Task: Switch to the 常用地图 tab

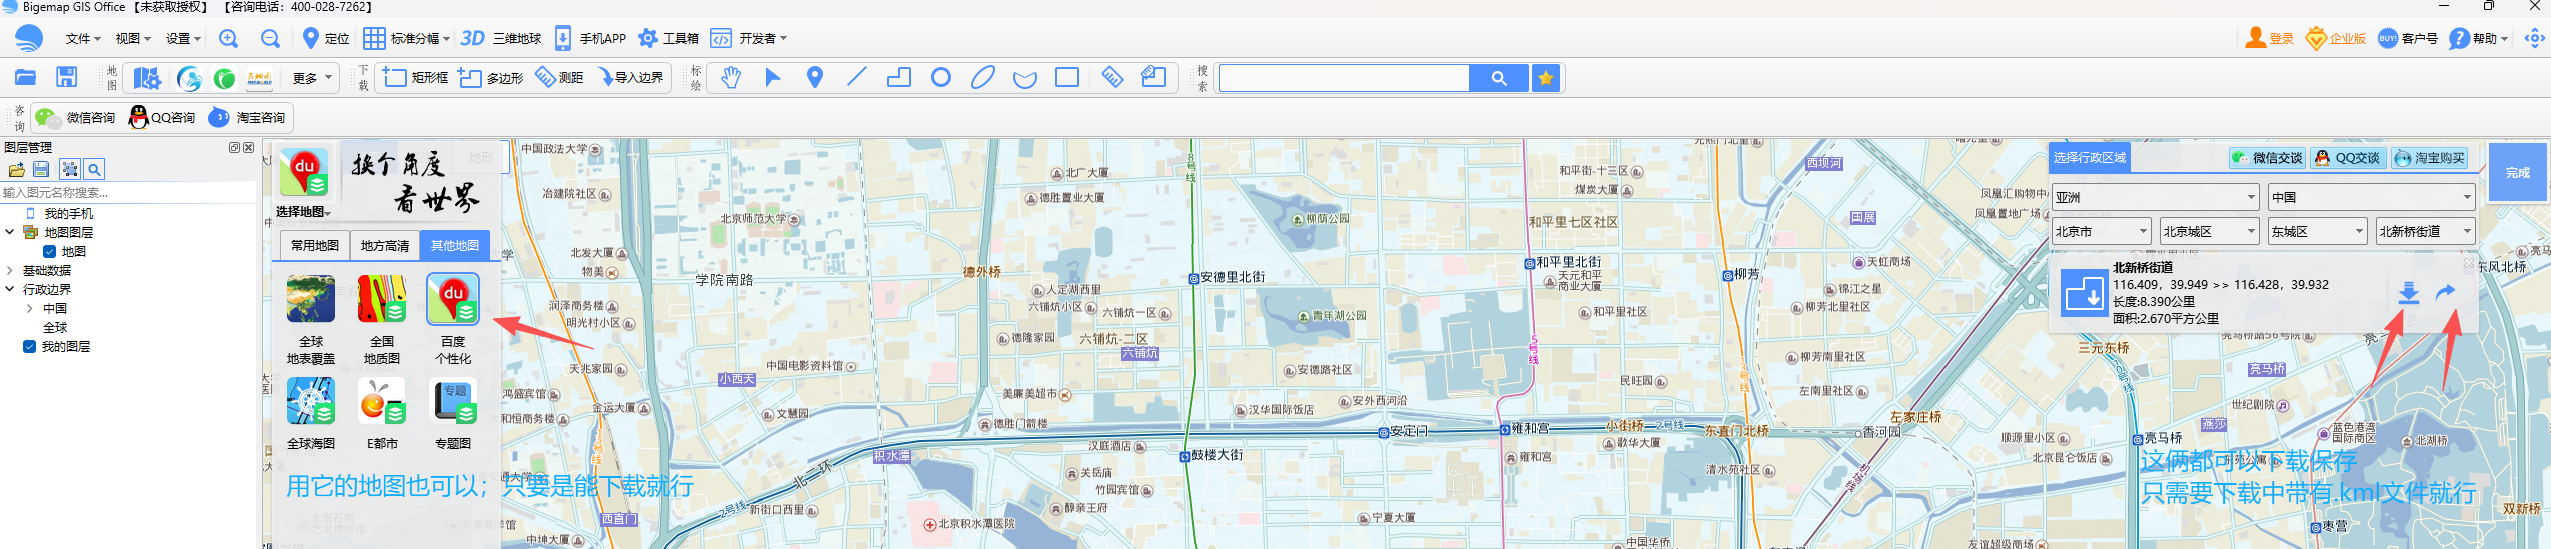Action: click(315, 245)
